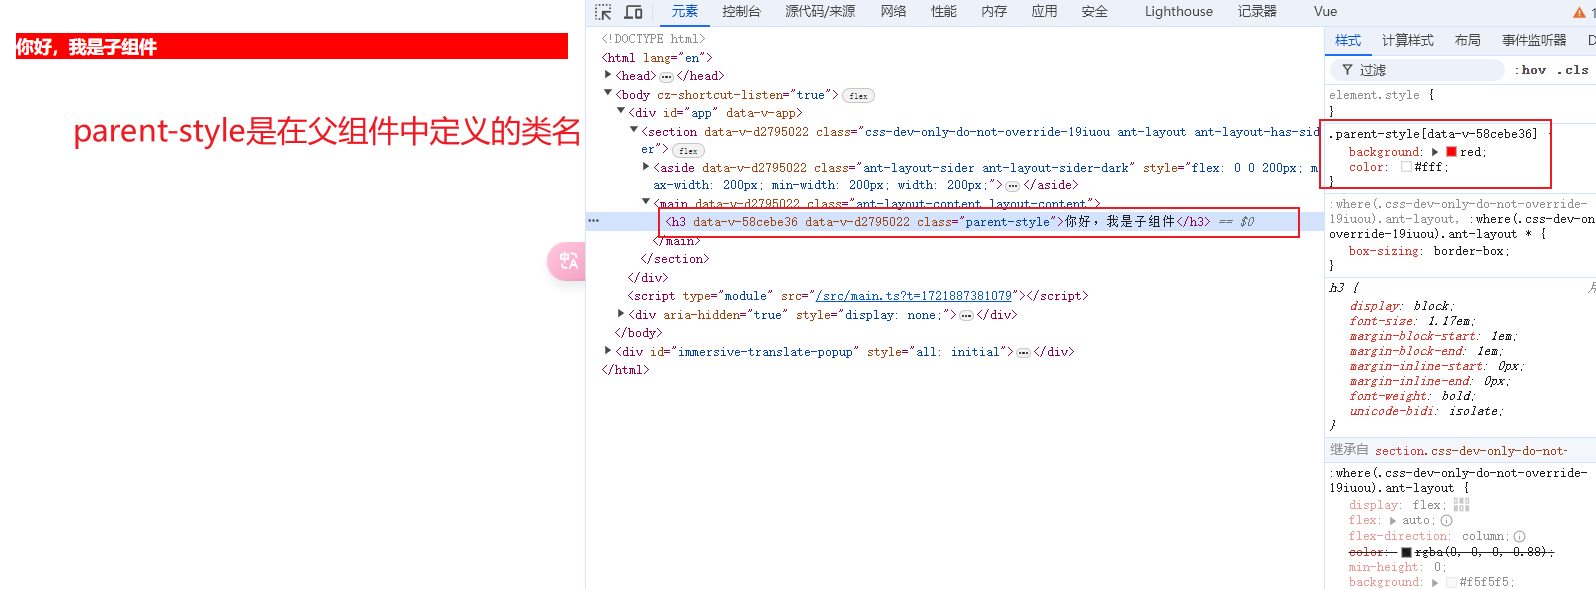
Task: Open the 安全 (Security) tab
Action: coord(1094,12)
